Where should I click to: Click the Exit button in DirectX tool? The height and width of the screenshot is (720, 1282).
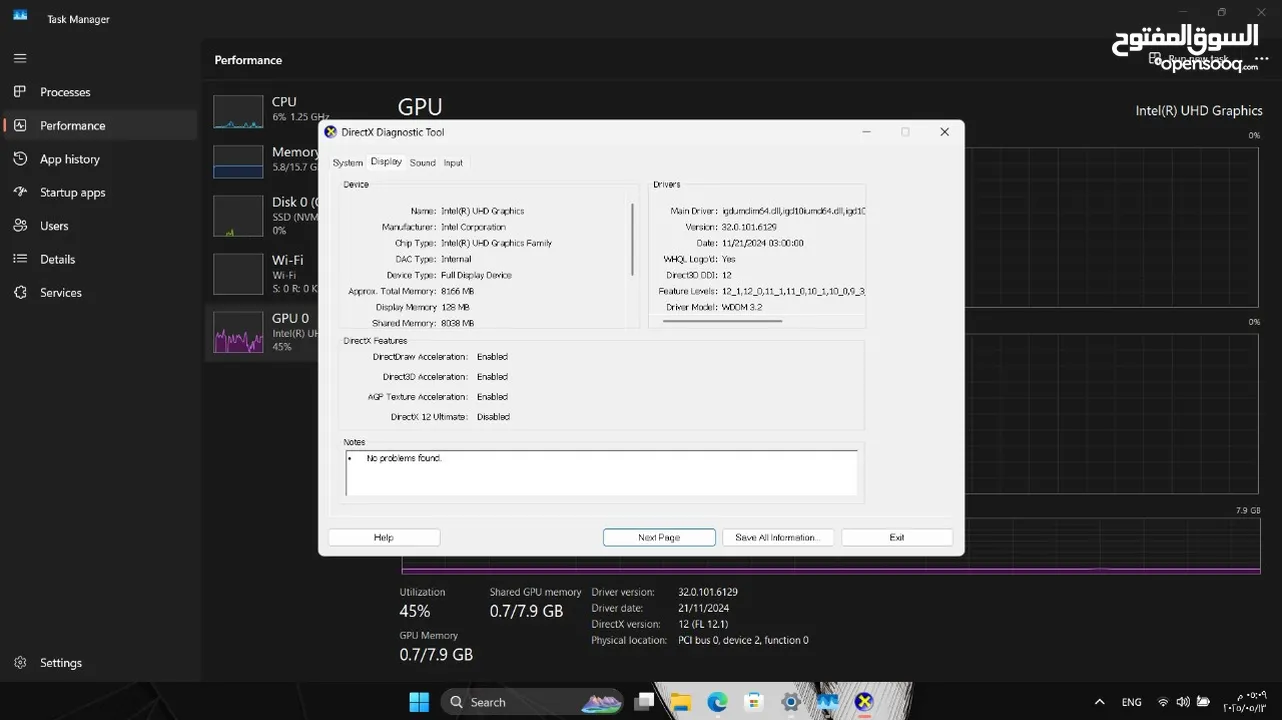897,537
